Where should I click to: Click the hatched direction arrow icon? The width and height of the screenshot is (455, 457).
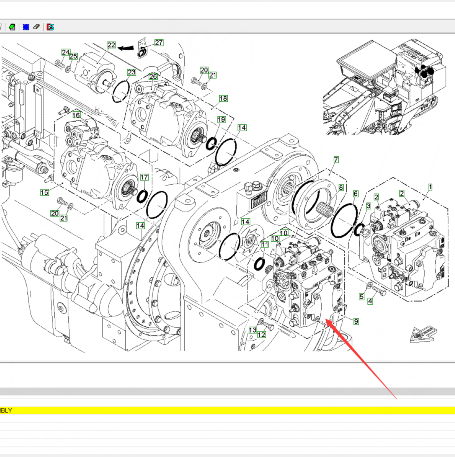point(423,334)
